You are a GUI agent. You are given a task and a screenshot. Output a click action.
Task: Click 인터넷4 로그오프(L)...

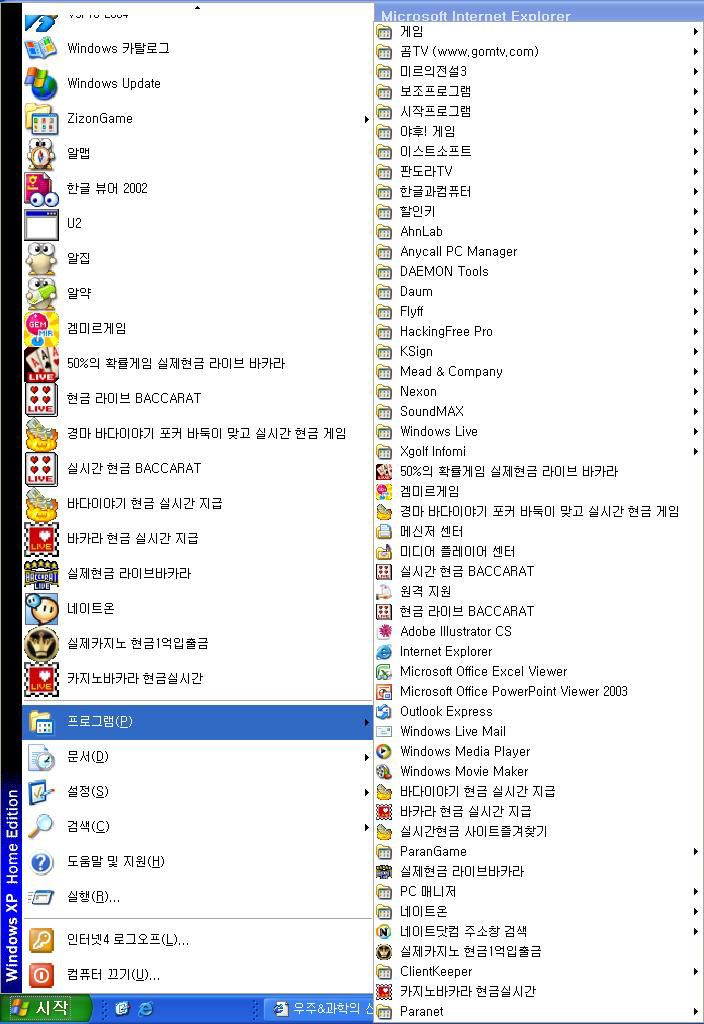click(x=197, y=940)
